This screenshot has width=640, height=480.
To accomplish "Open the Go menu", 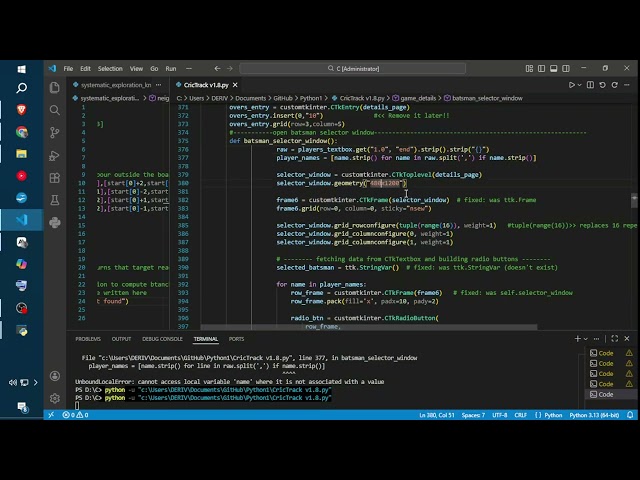I will click(154, 69).
